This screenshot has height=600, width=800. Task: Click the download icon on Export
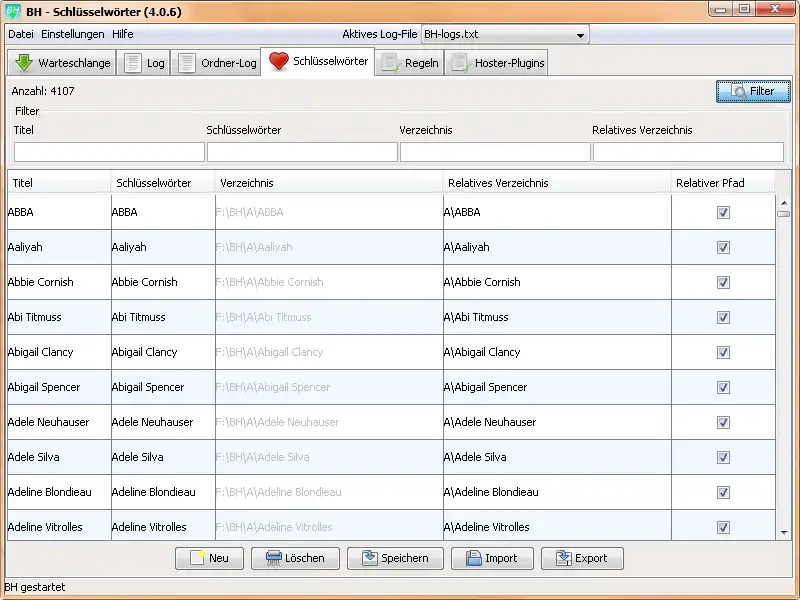point(564,558)
